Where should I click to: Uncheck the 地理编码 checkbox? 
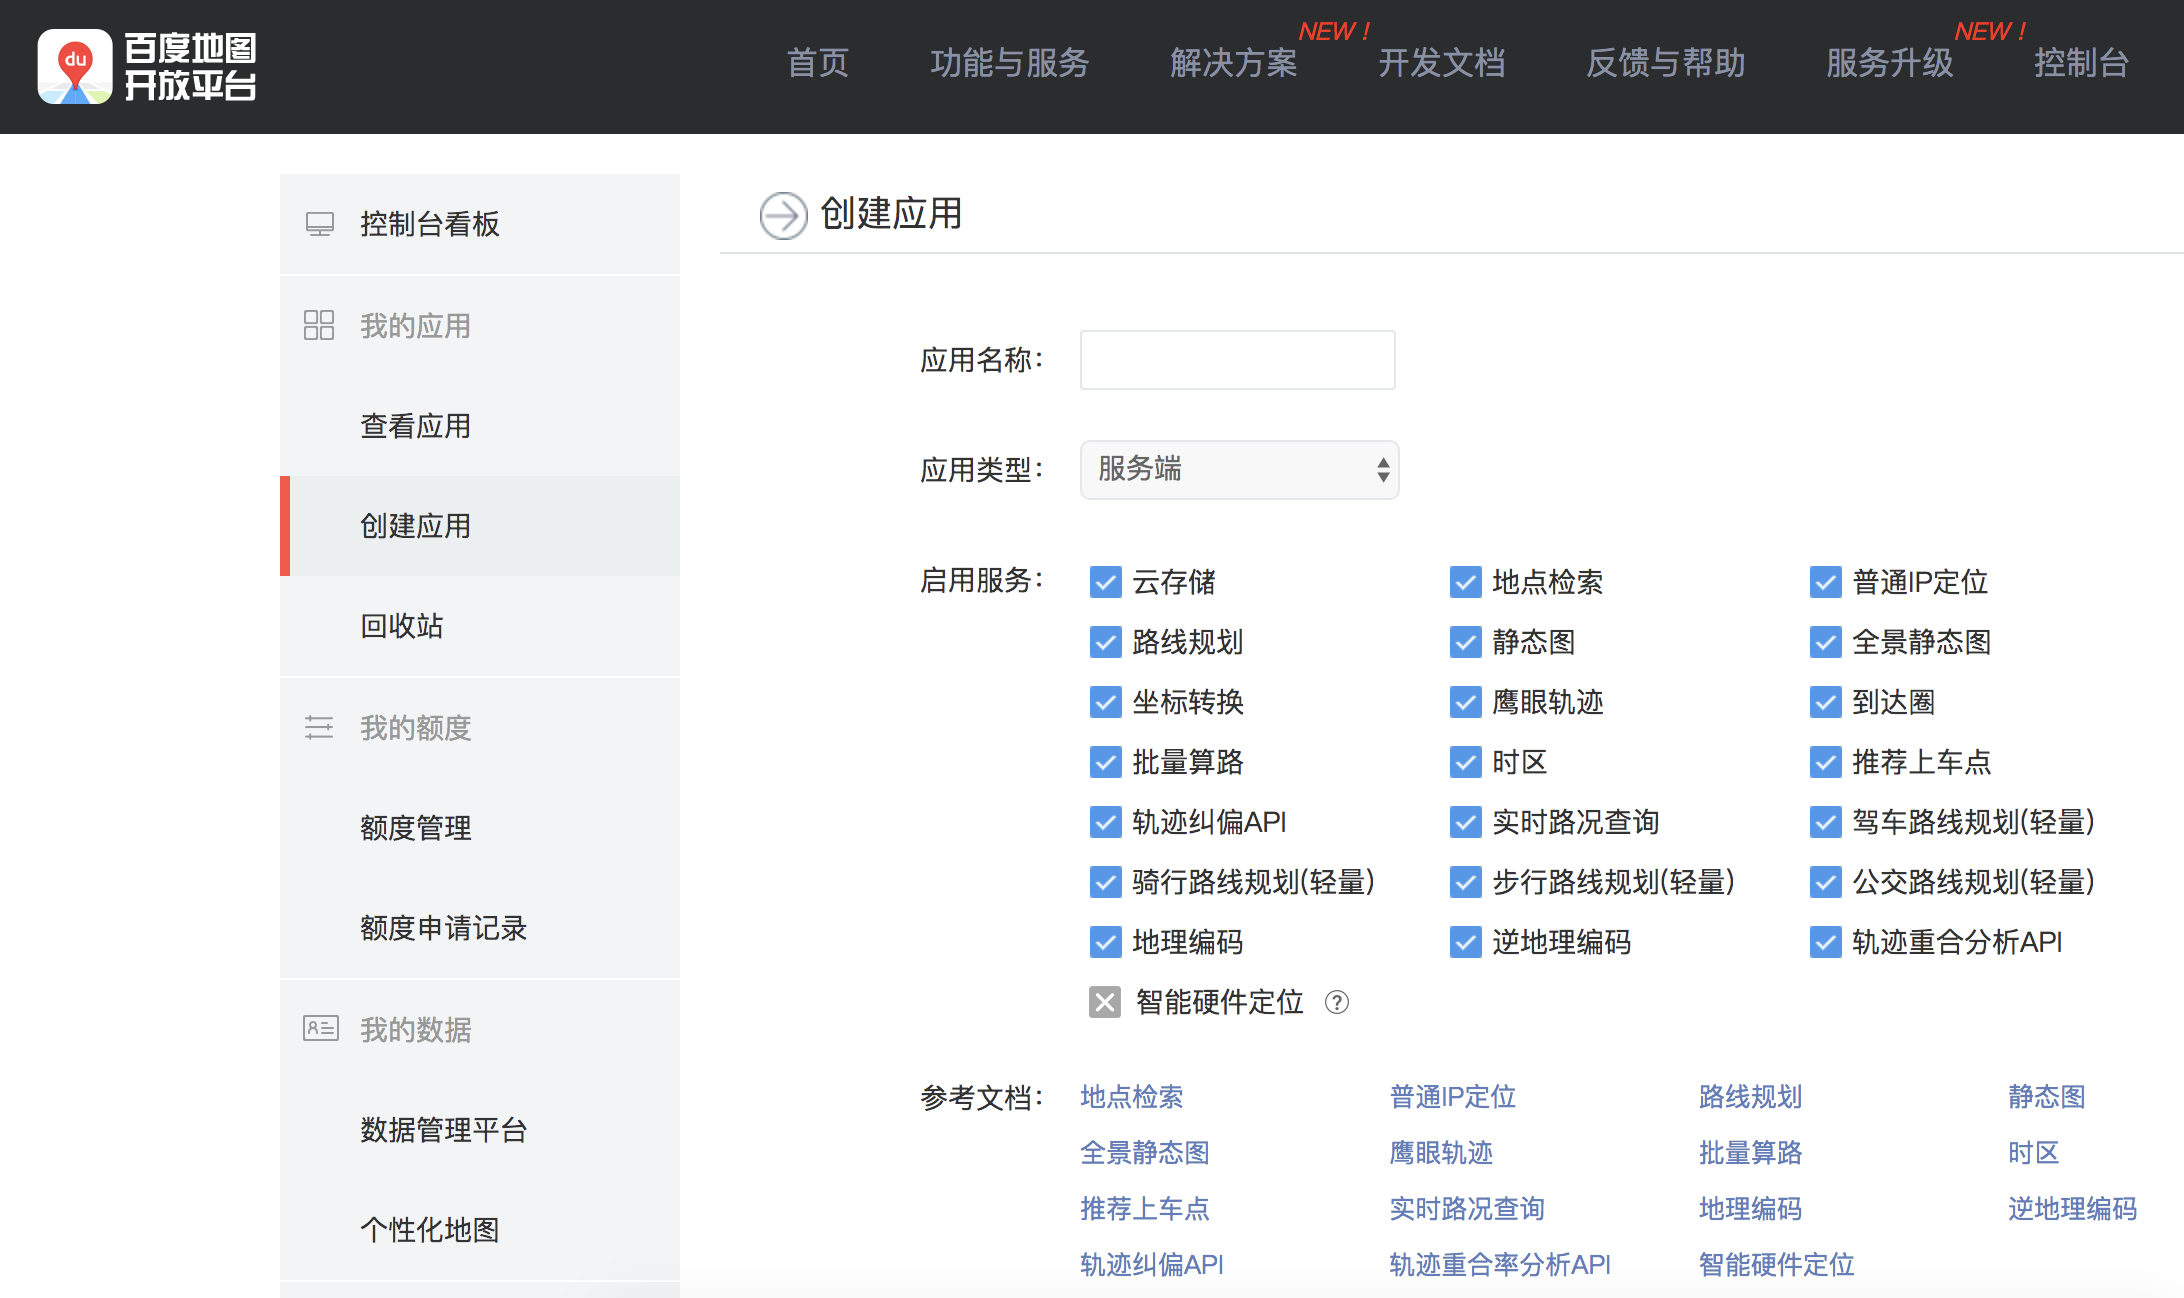[1105, 942]
